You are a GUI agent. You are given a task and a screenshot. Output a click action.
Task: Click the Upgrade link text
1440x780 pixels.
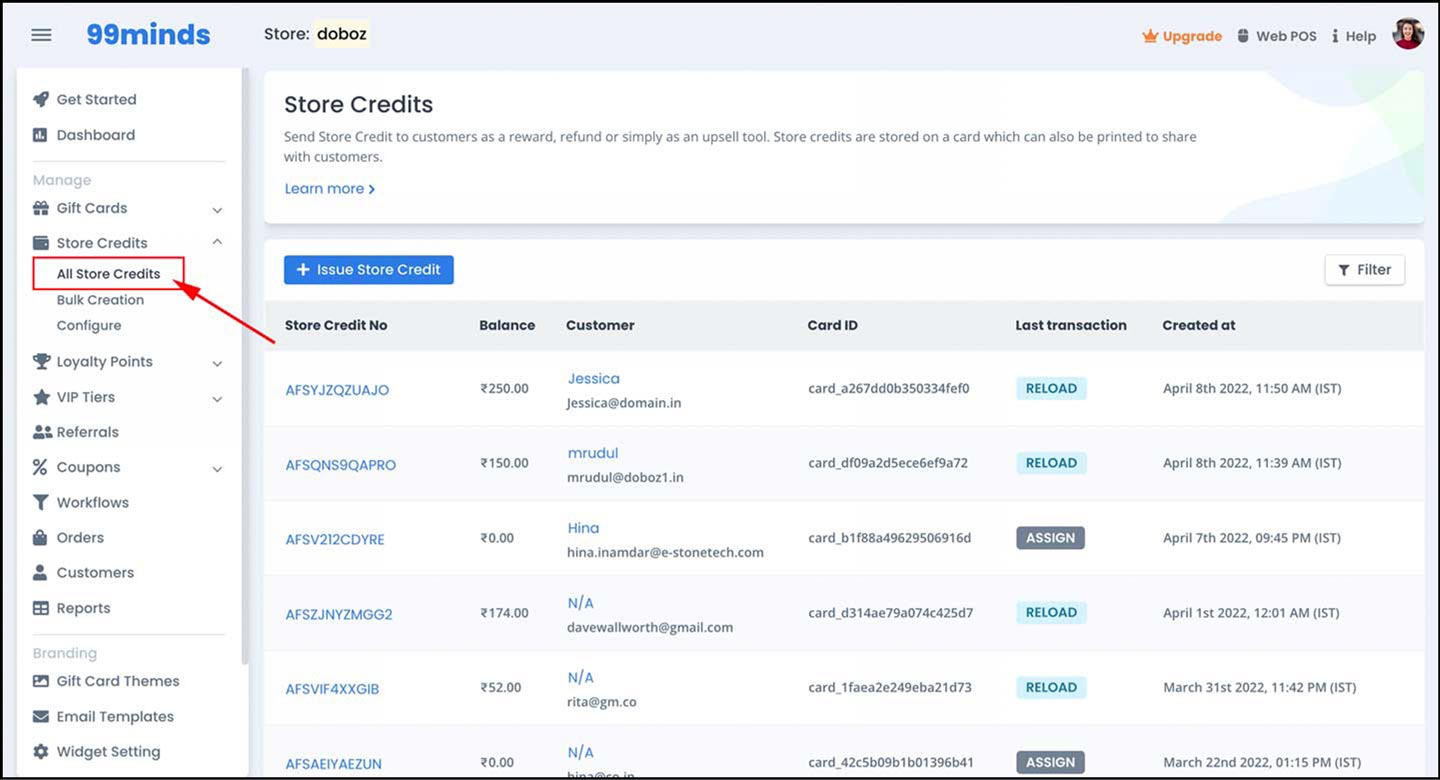tap(1192, 36)
